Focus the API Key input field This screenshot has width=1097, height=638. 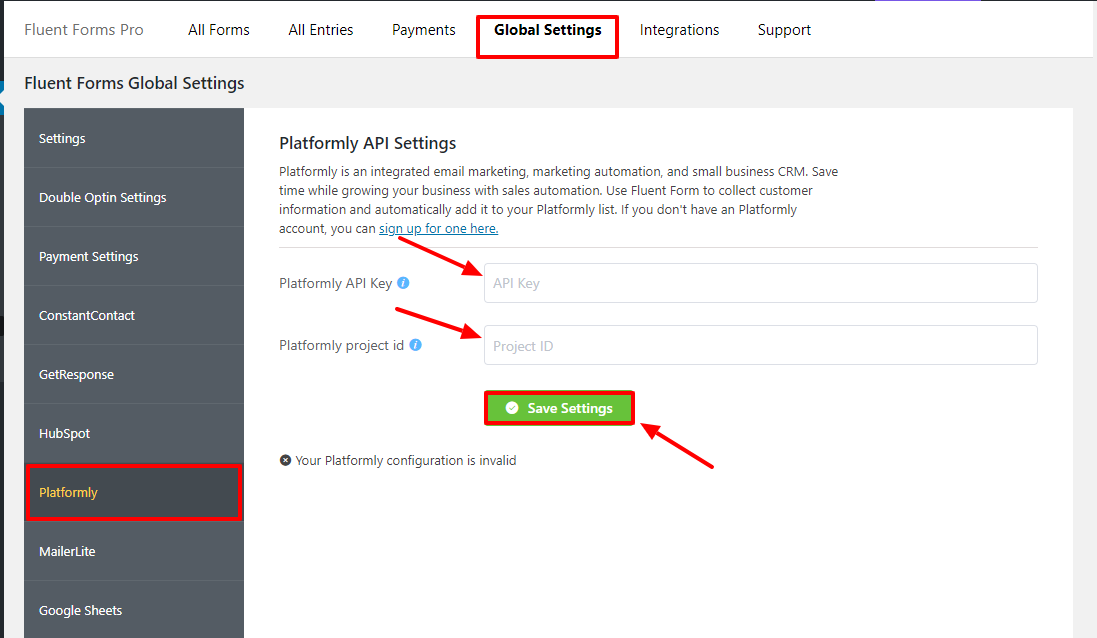760,283
